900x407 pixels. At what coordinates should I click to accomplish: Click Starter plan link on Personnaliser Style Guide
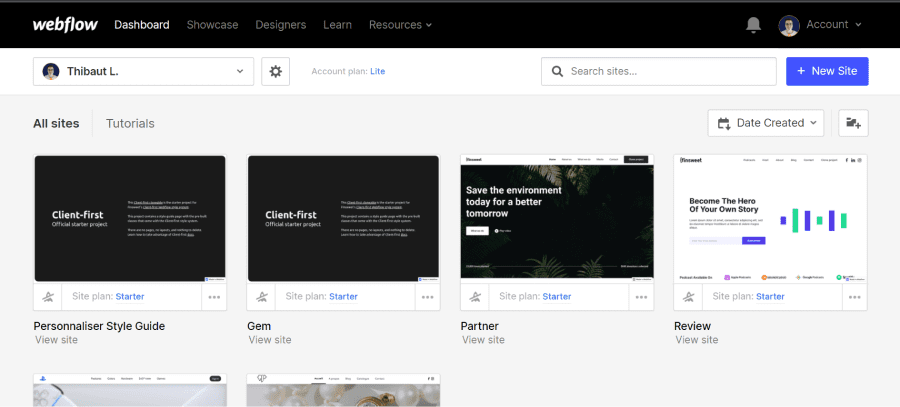point(130,297)
